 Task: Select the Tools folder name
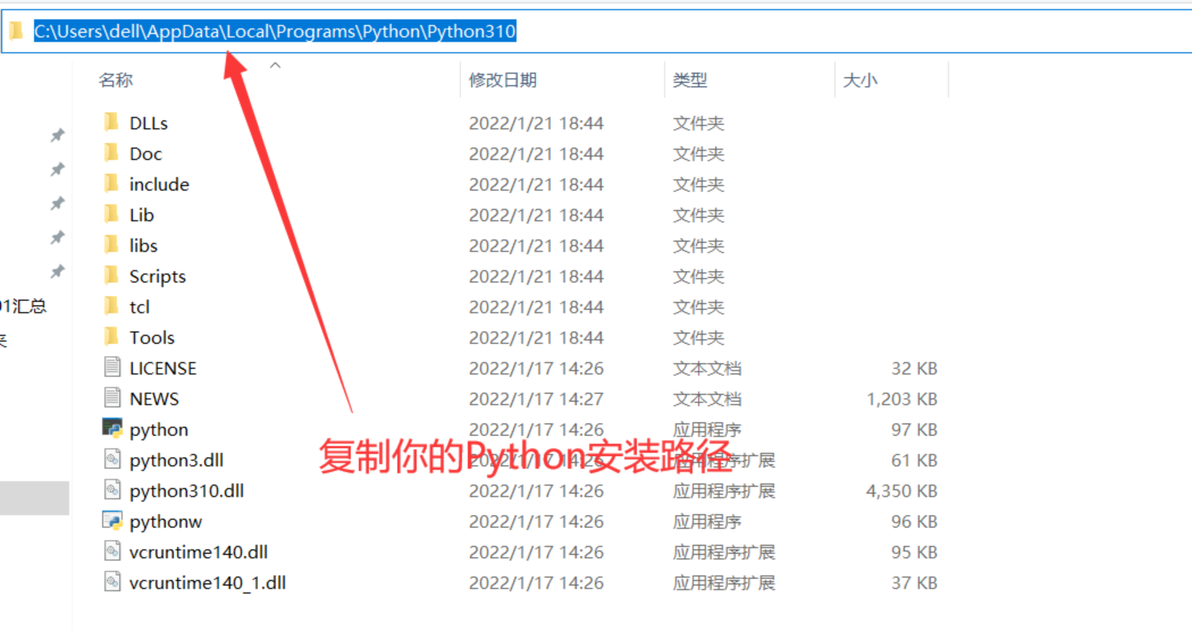click(x=151, y=338)
